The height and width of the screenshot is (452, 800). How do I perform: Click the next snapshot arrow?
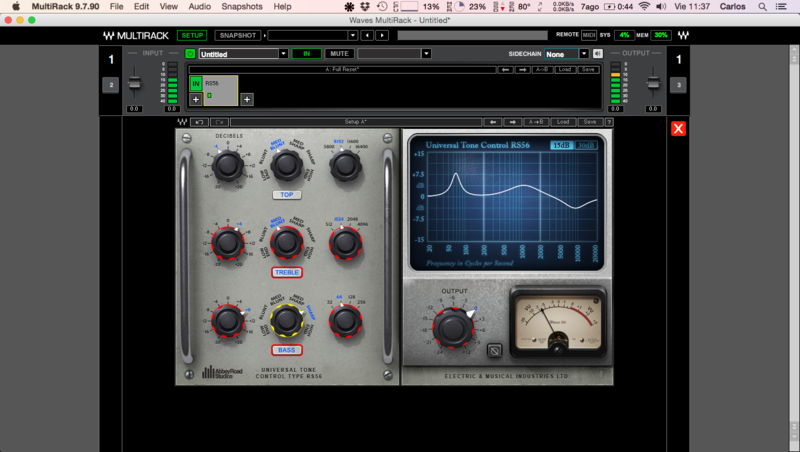click(x=382, y=35)
